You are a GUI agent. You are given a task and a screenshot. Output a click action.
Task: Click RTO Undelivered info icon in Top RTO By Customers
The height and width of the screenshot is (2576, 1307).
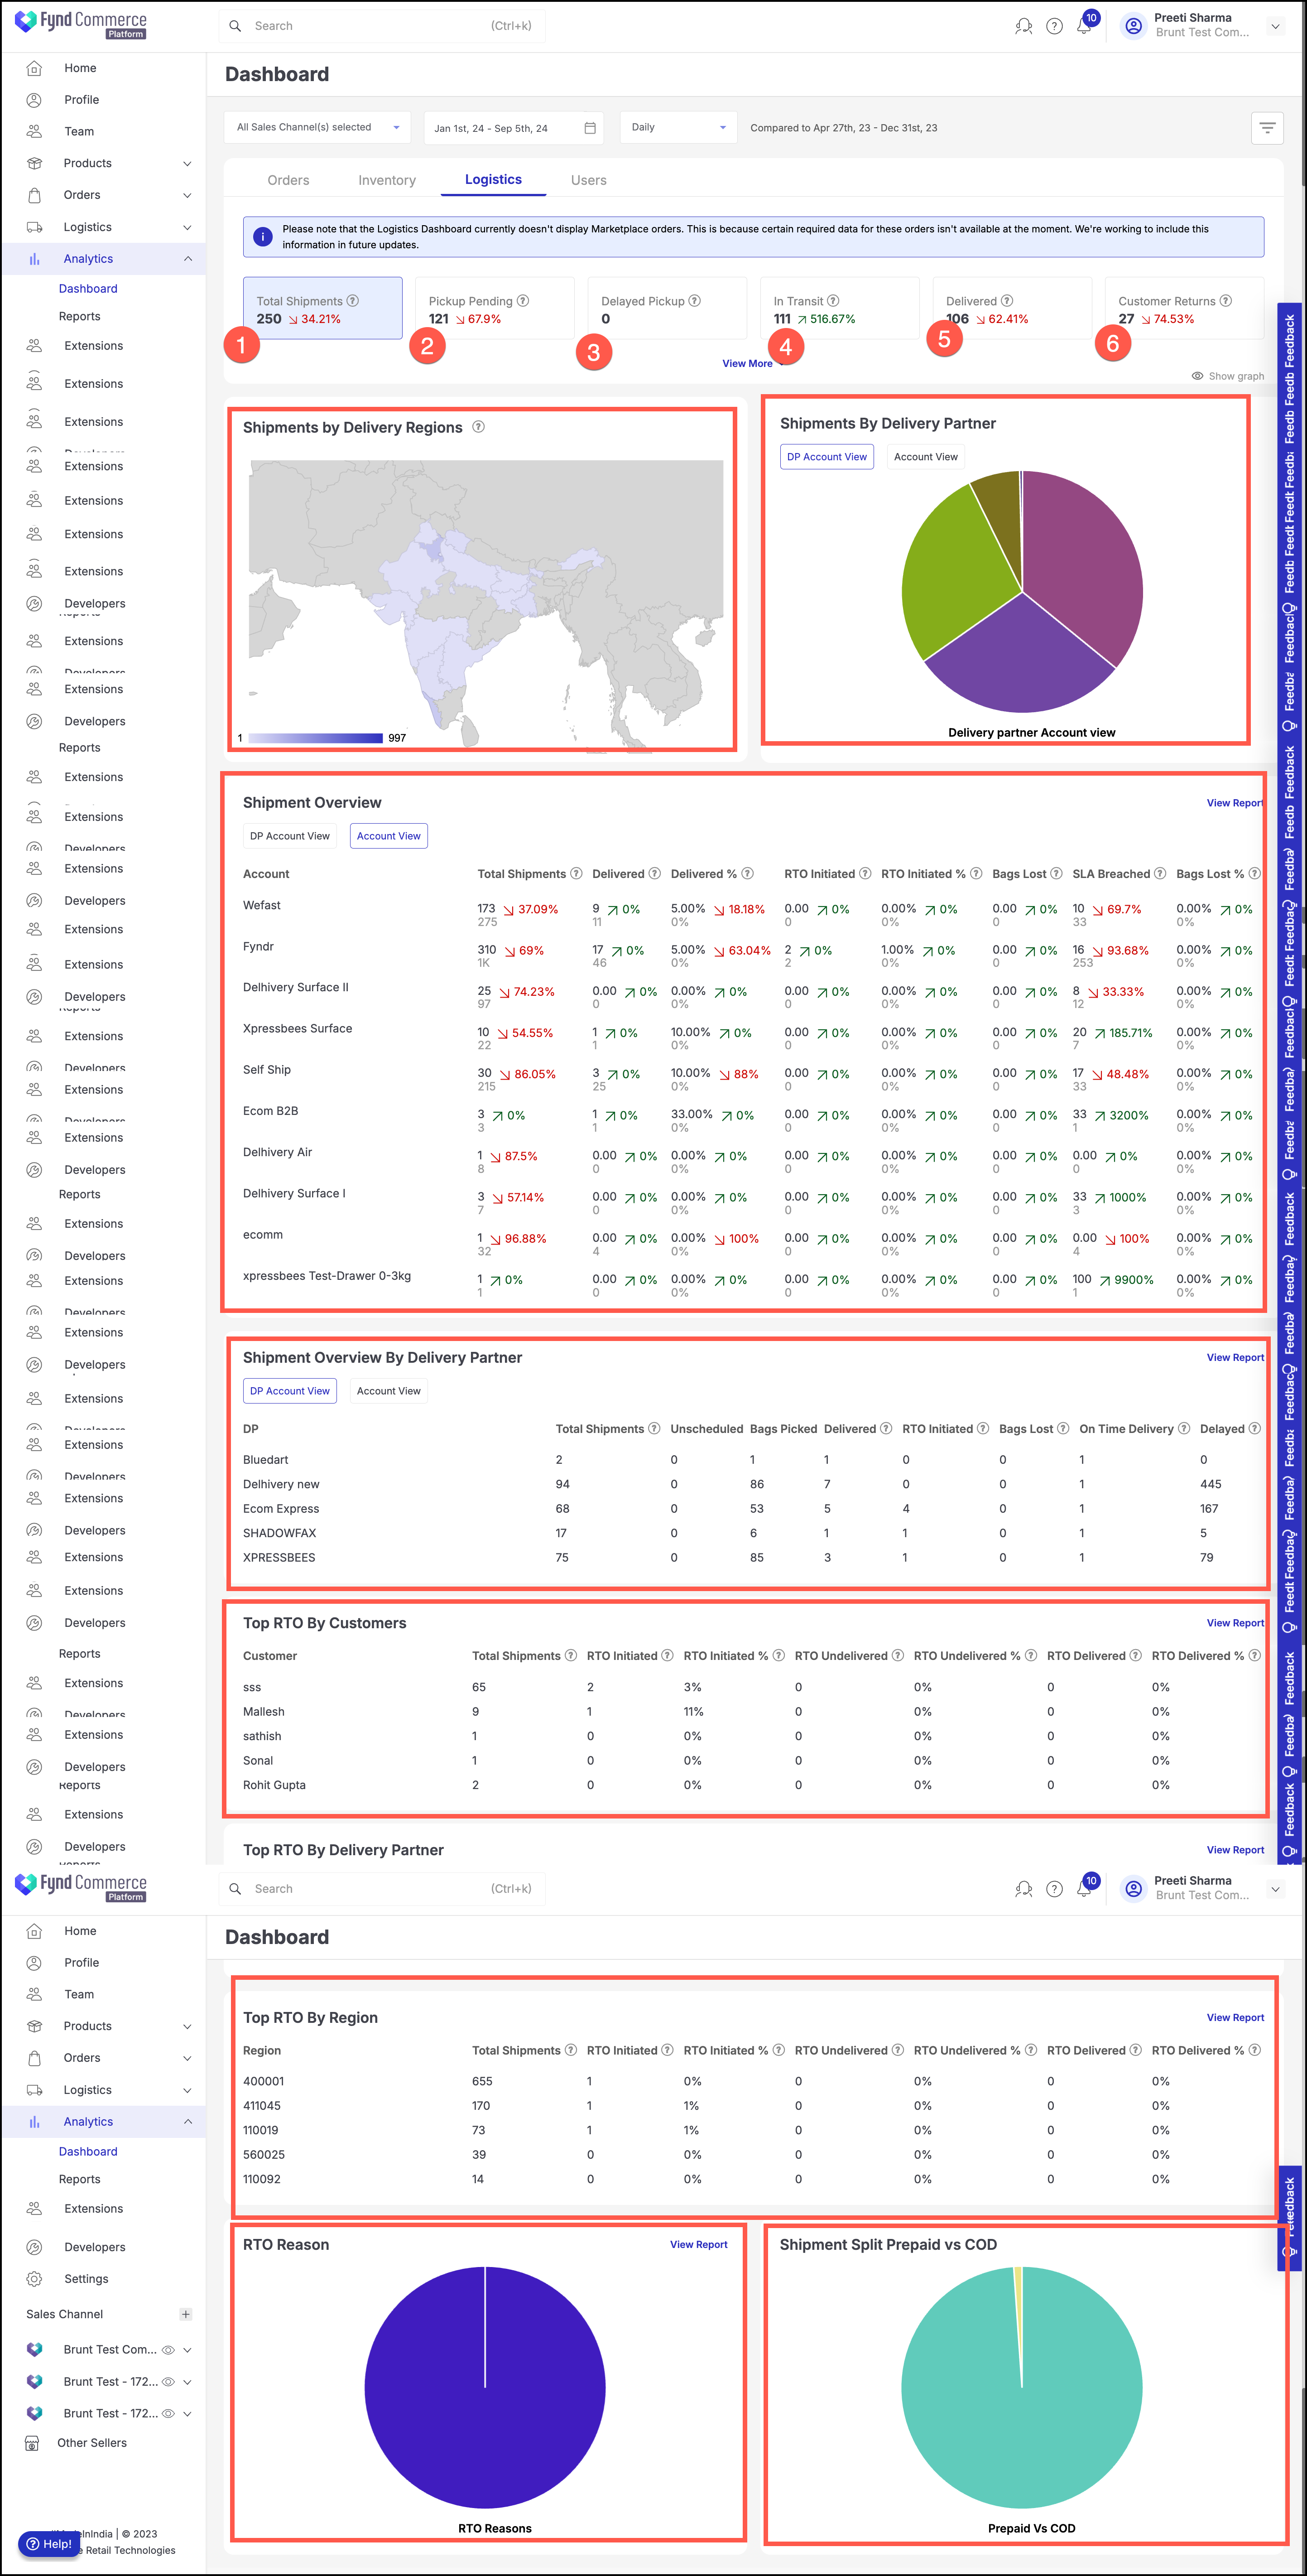(x=898, y=1656)
